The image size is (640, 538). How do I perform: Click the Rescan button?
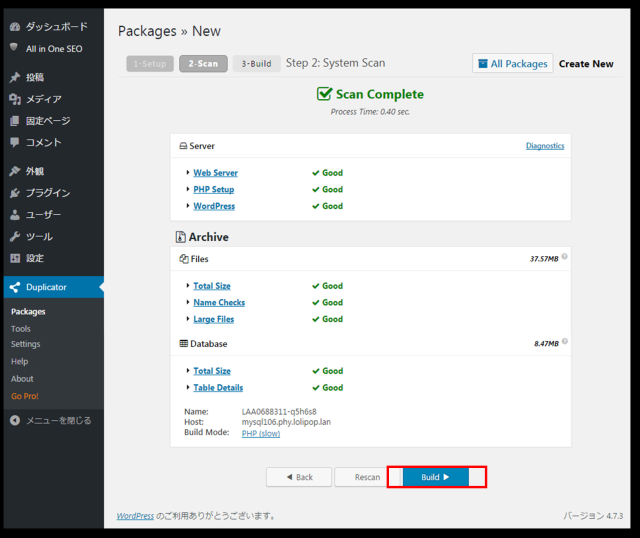pyautogui.click(x=367, y=477)
